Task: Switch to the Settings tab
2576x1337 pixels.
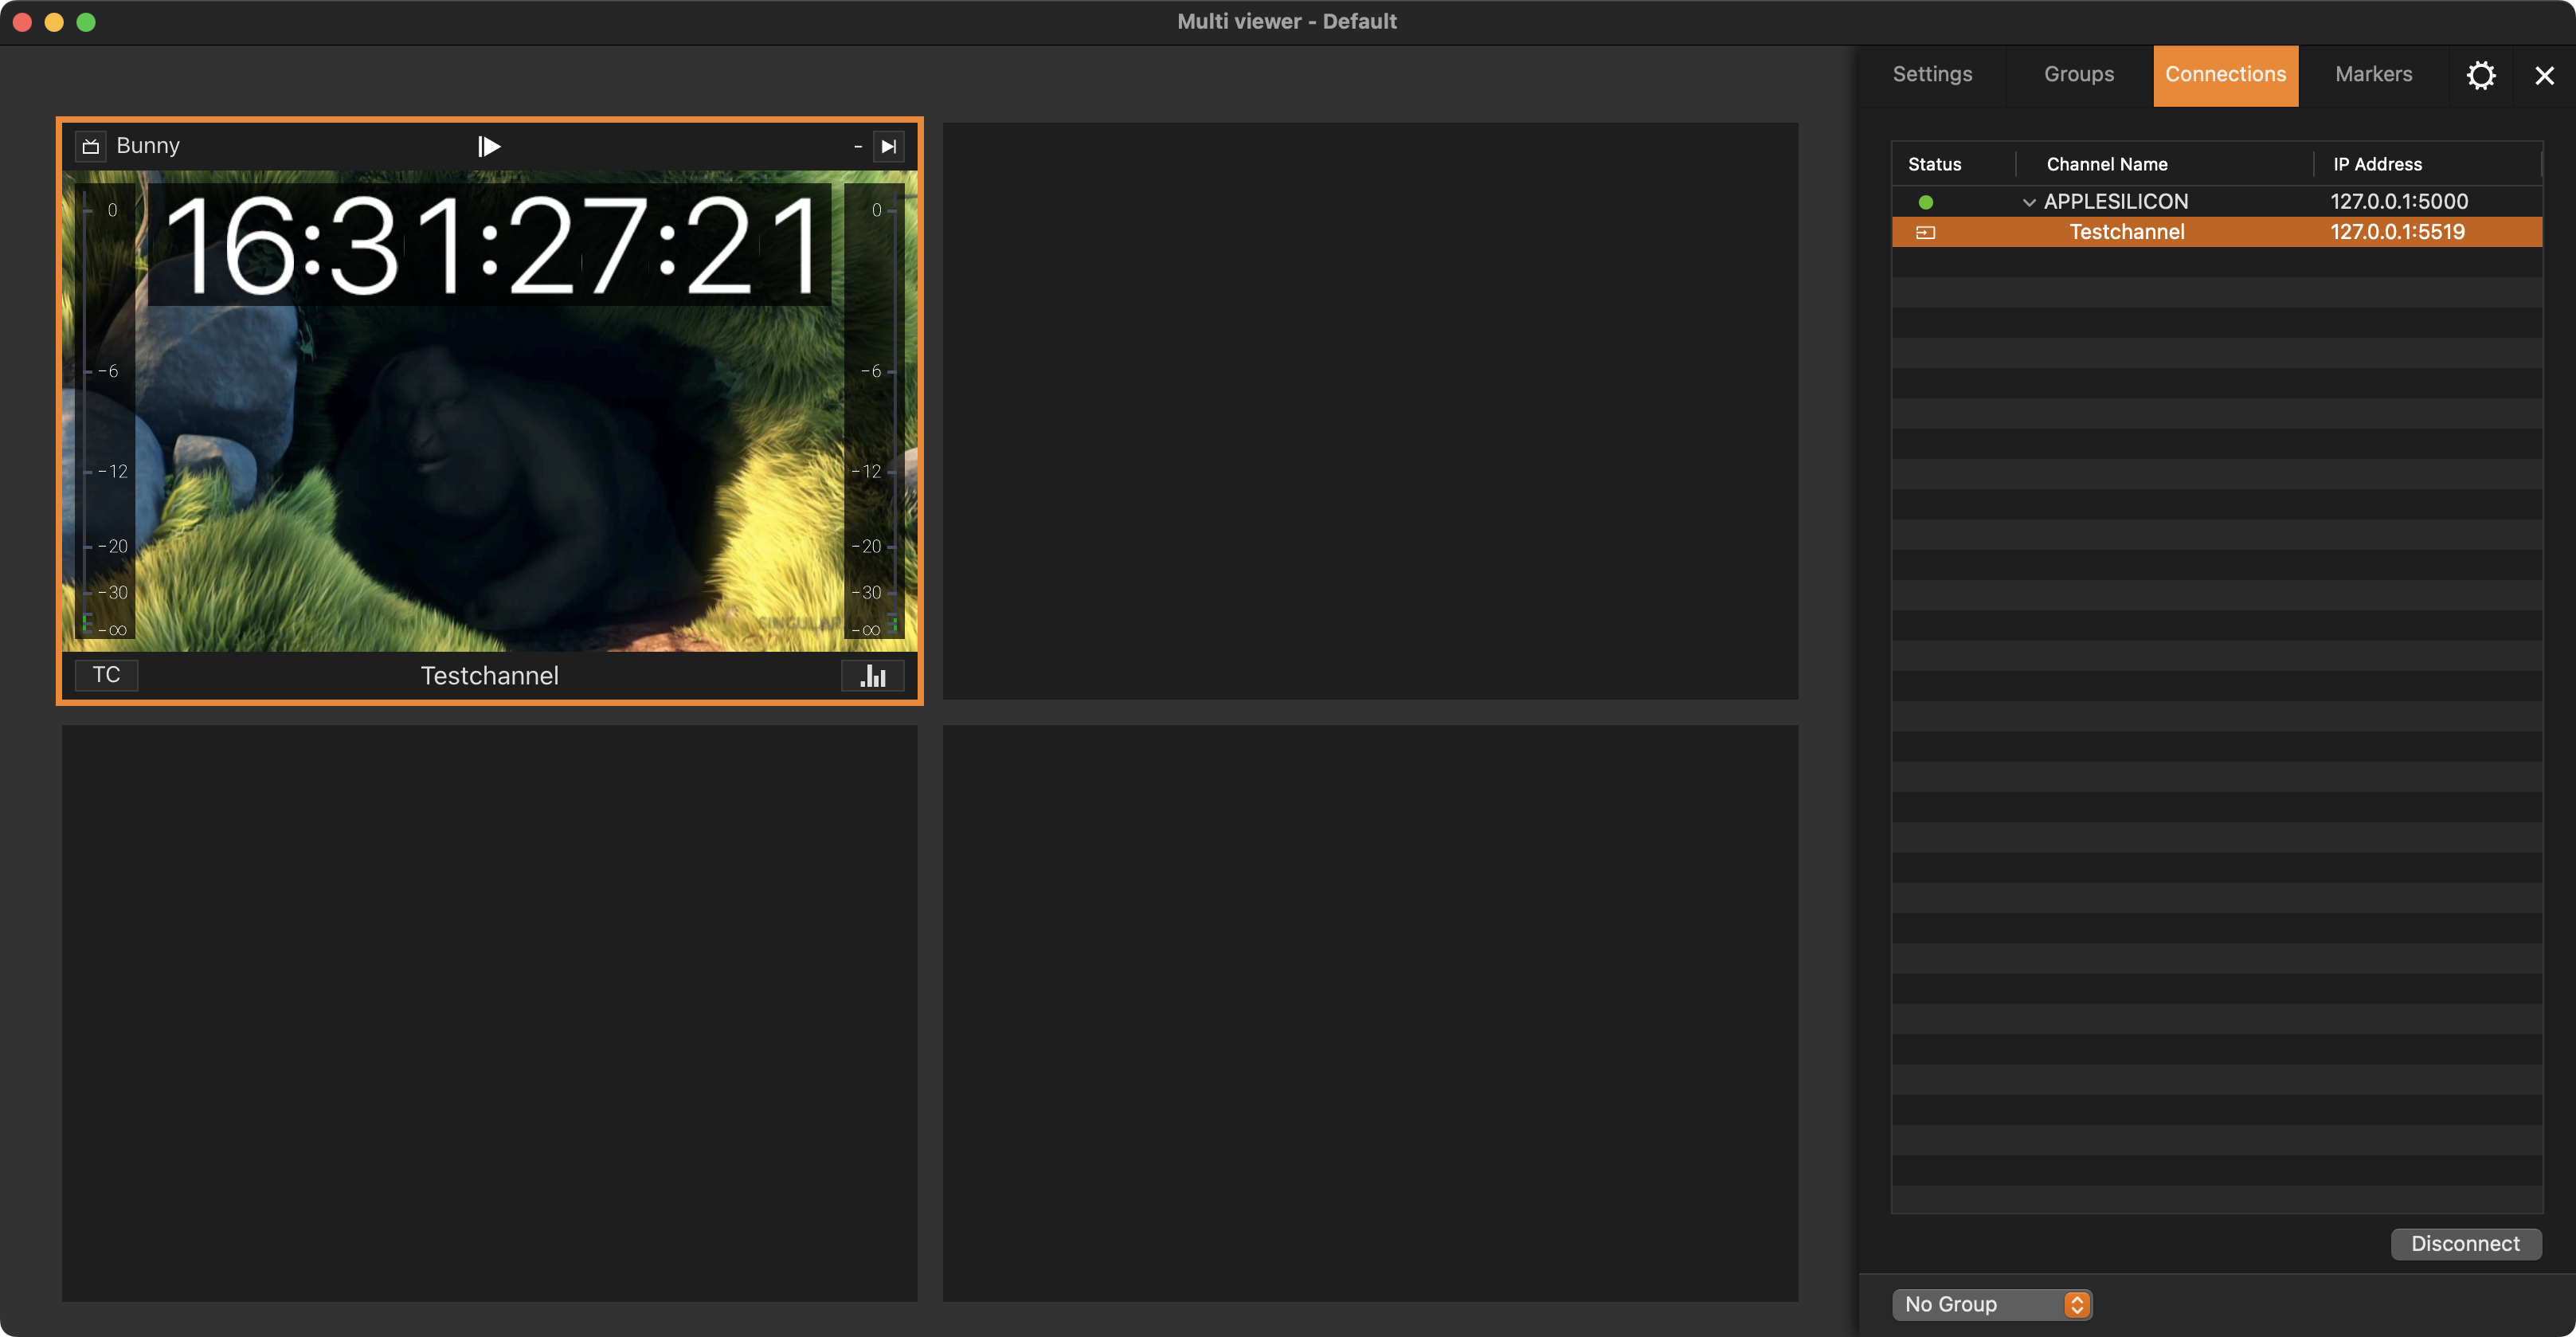Action: tap(1932, 75)
